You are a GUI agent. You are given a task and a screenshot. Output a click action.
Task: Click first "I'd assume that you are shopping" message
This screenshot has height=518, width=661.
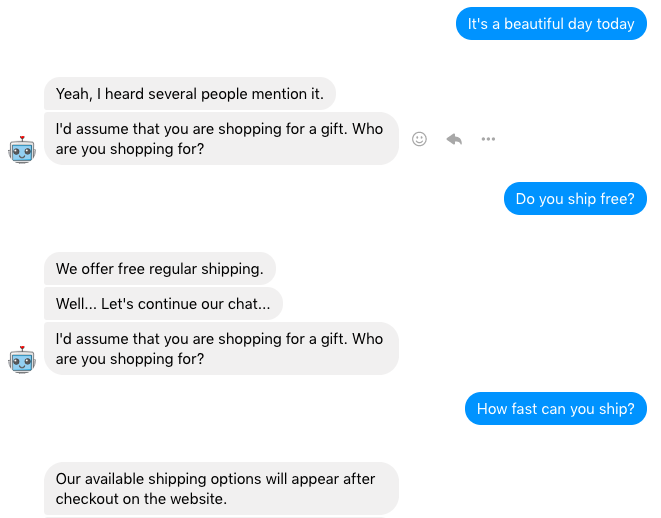pos(221,139)
